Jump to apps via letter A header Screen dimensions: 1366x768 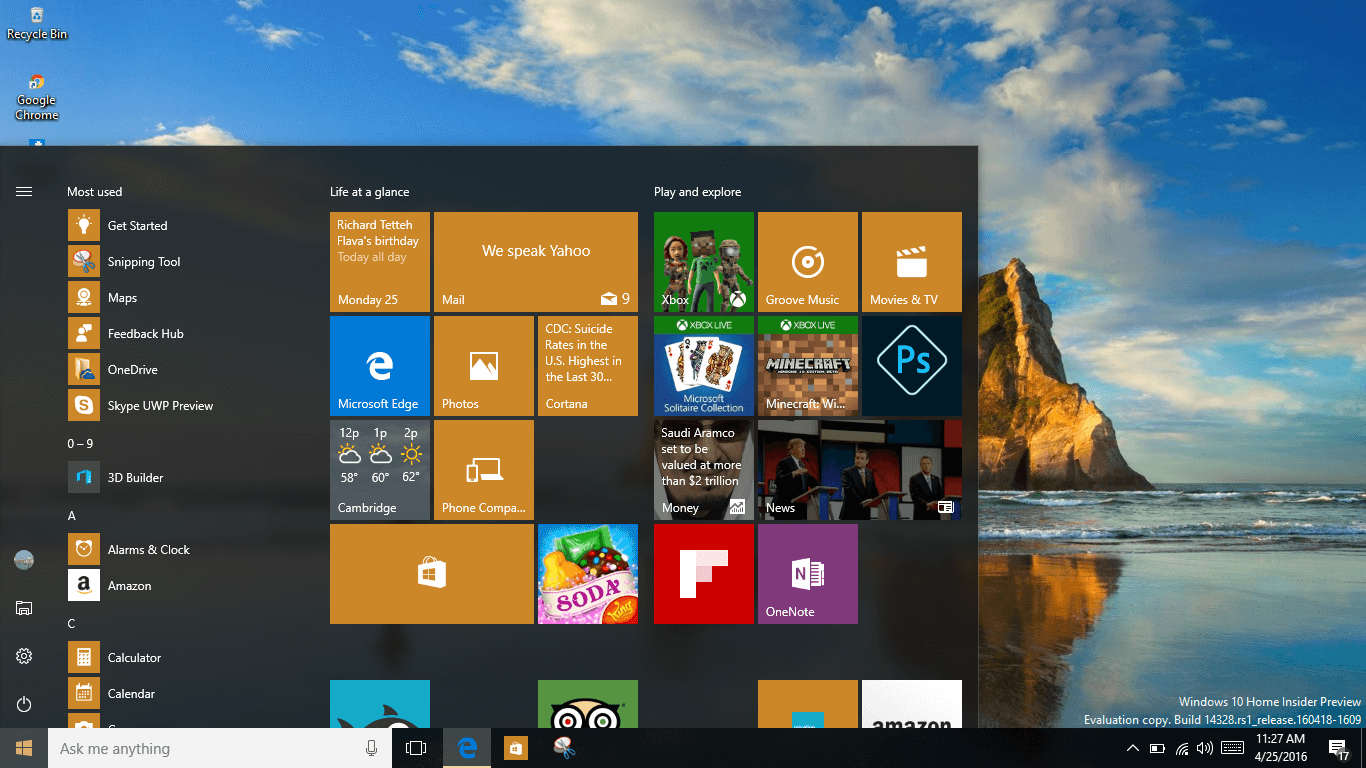[71, 515]
